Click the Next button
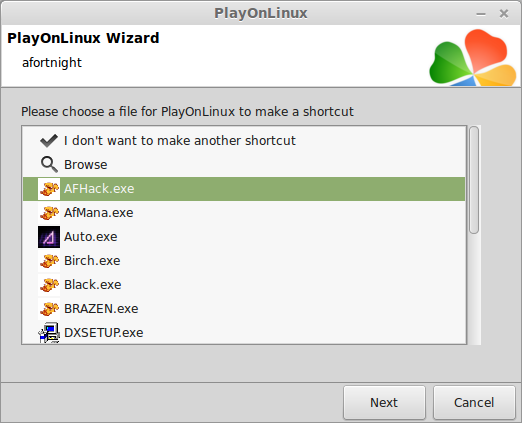This screenshot has width=522, height=423. [x=384, y=403]
